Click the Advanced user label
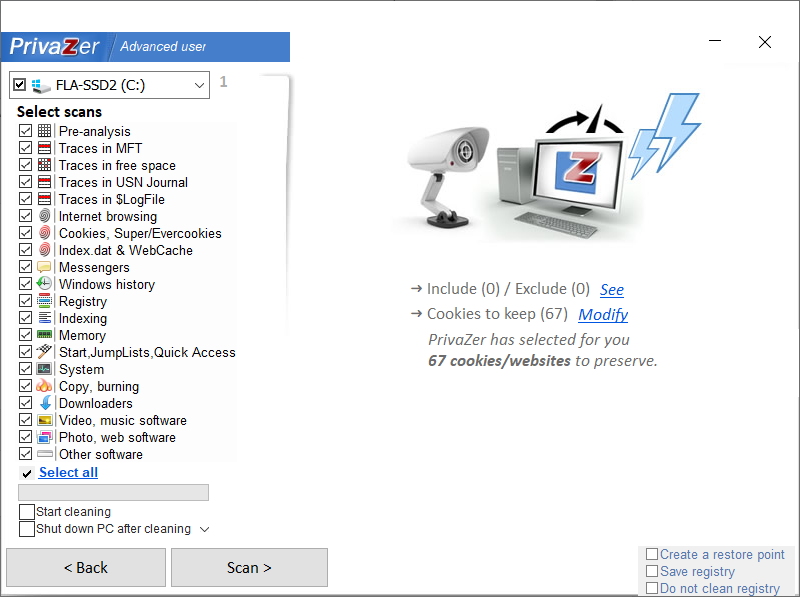This screenshot has width=800, height=597. pyautogui.click(x=163, y=46)
